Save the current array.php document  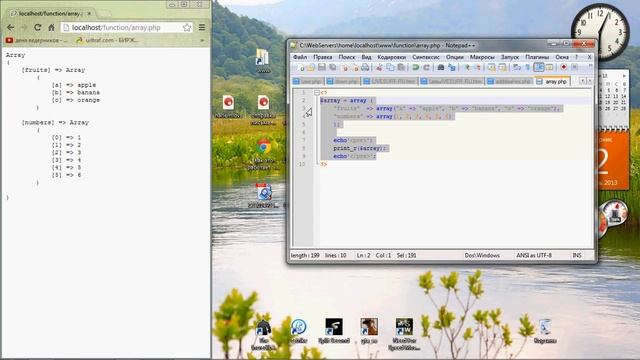(x=322, y=67)
